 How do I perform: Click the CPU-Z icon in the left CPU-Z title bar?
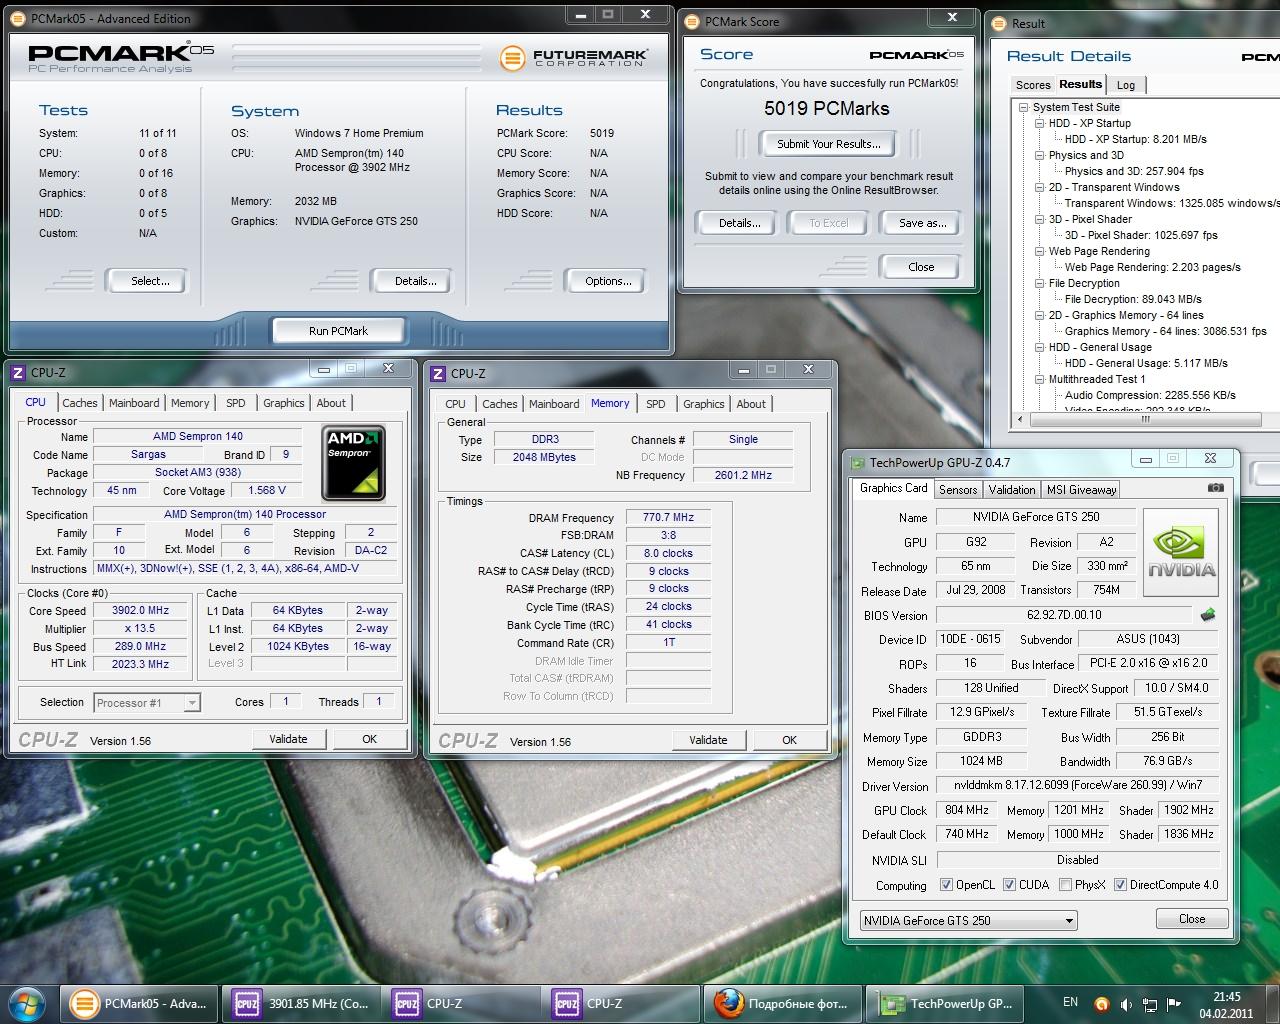tap(18, 373)
